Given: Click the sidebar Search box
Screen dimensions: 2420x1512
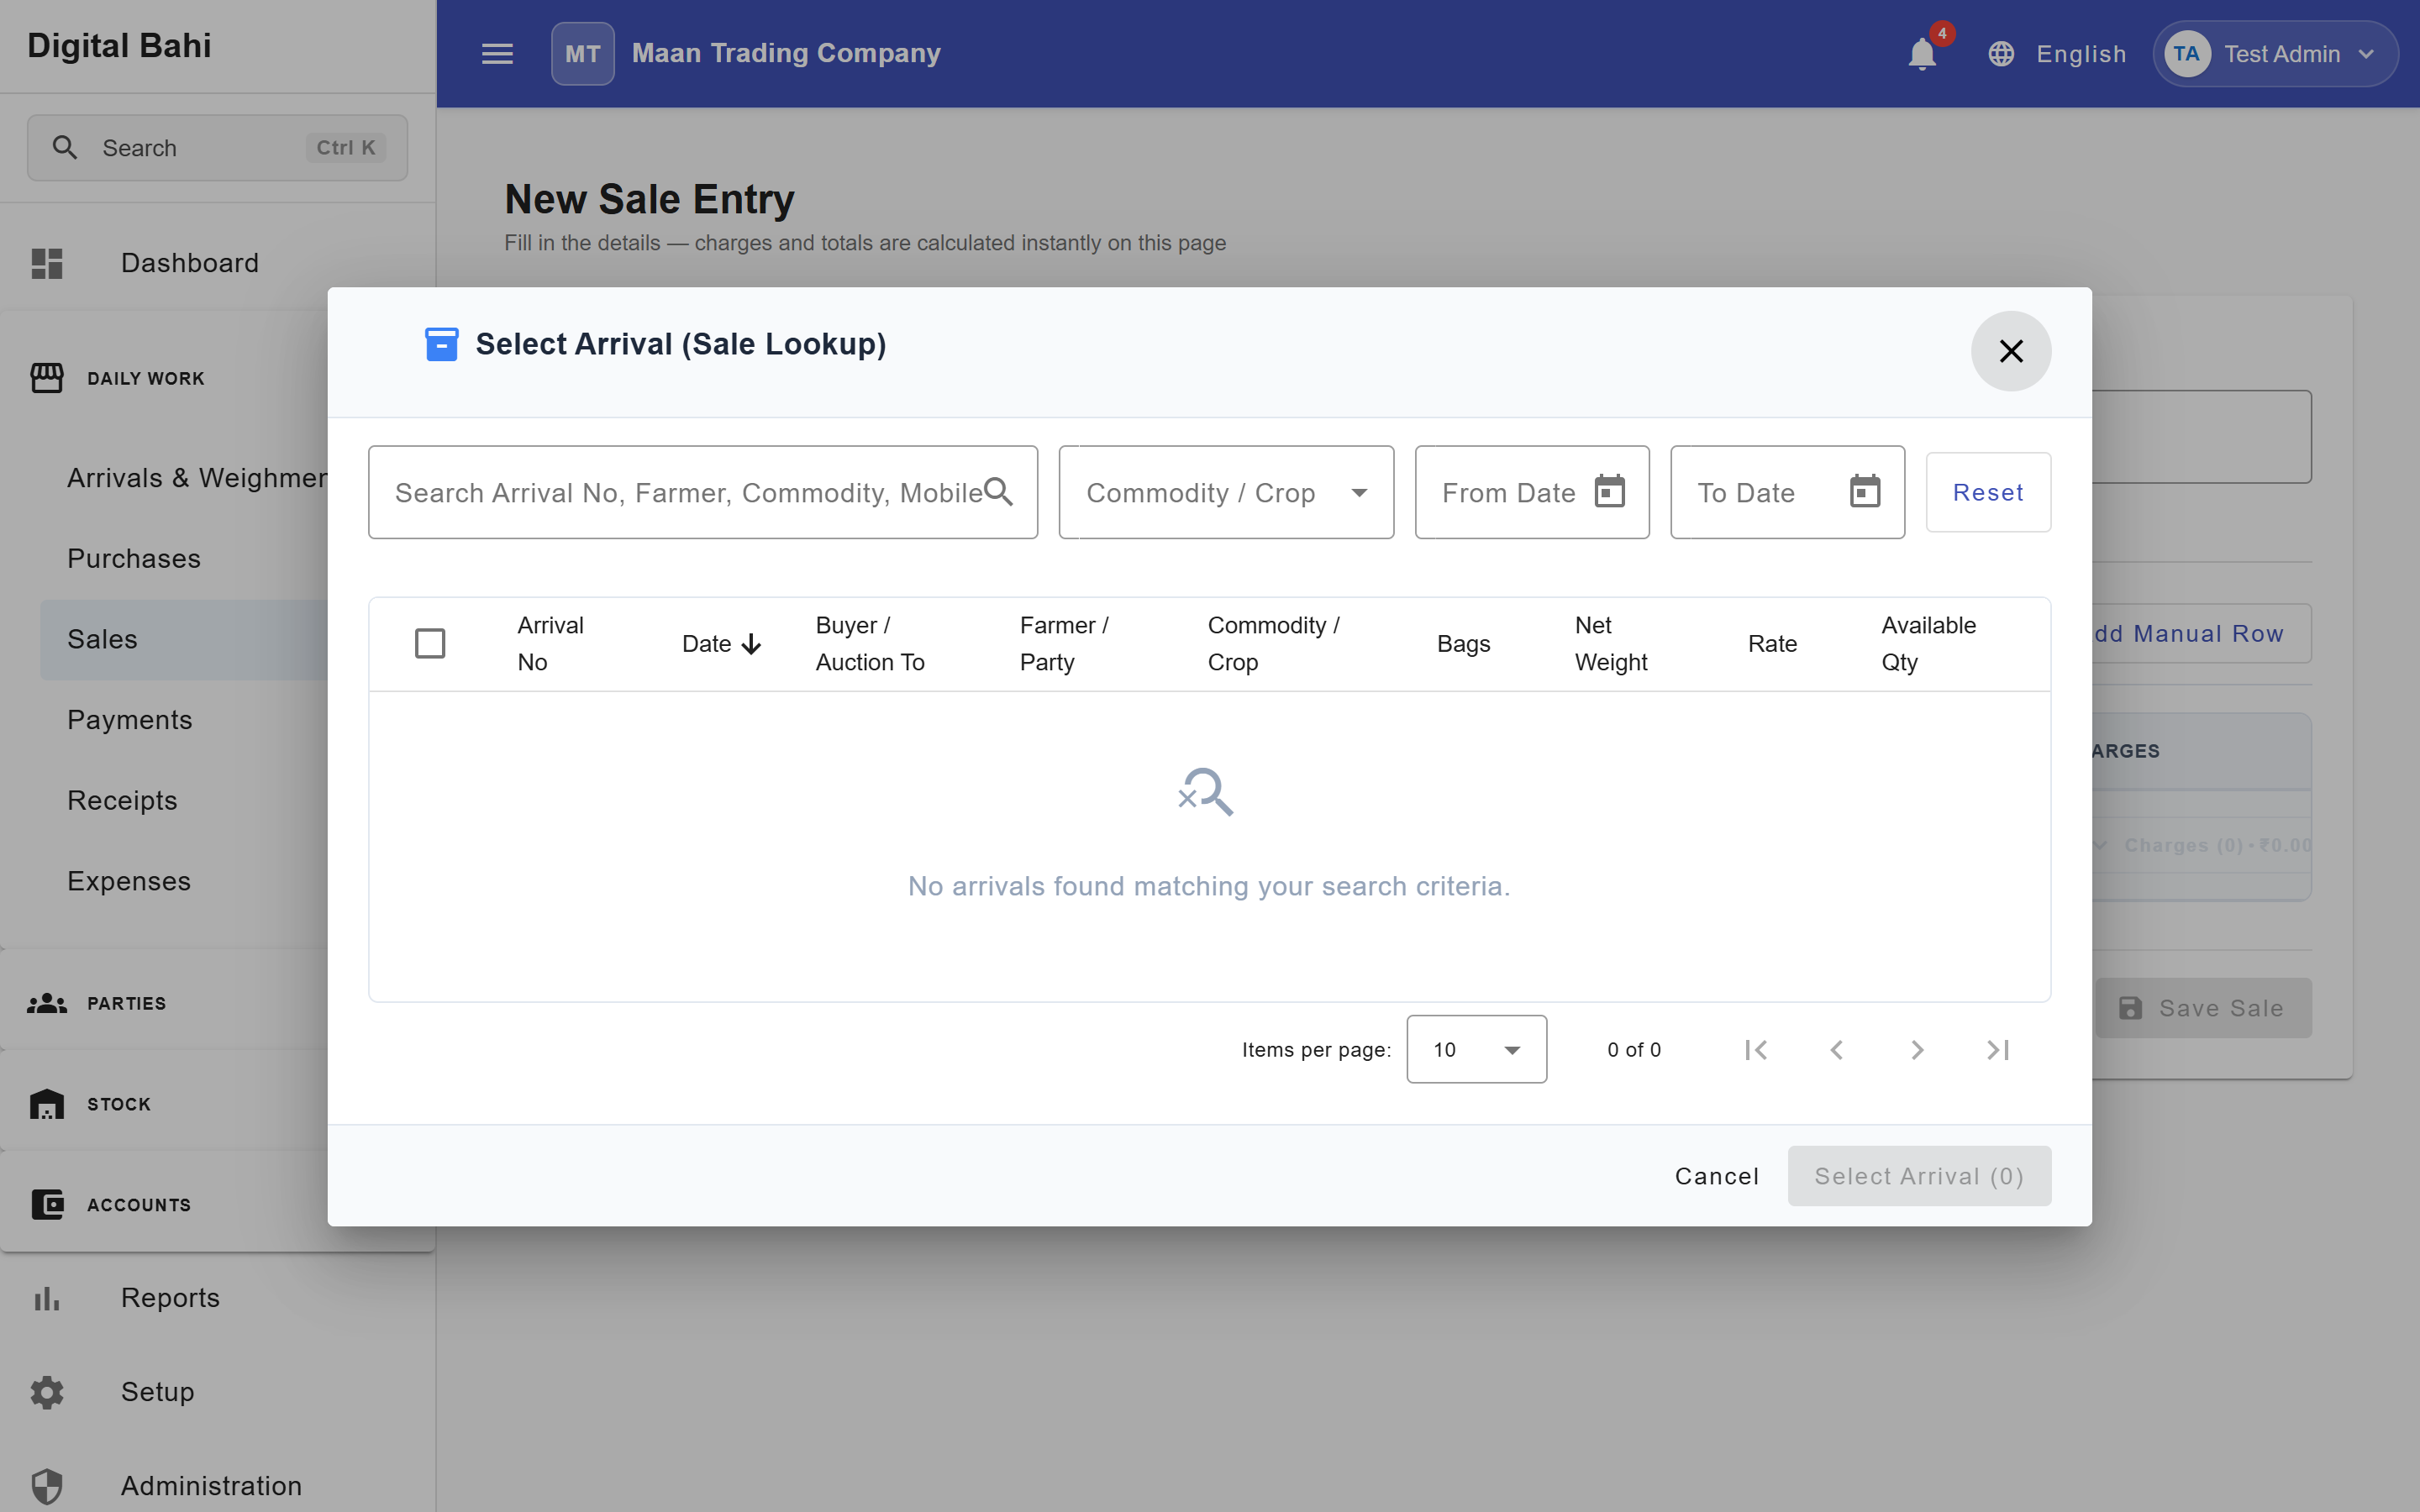Looking at the screenshot, I should (217, 148).
